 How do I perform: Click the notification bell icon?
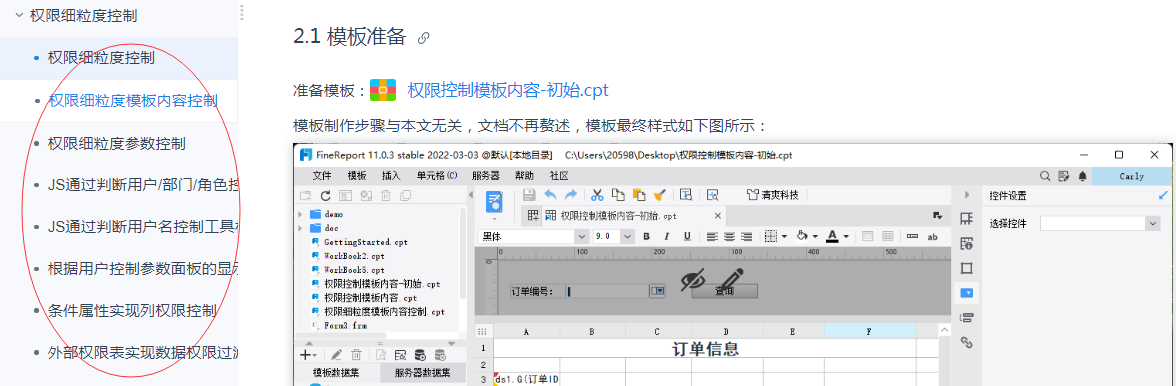[x=1082, y=176]
